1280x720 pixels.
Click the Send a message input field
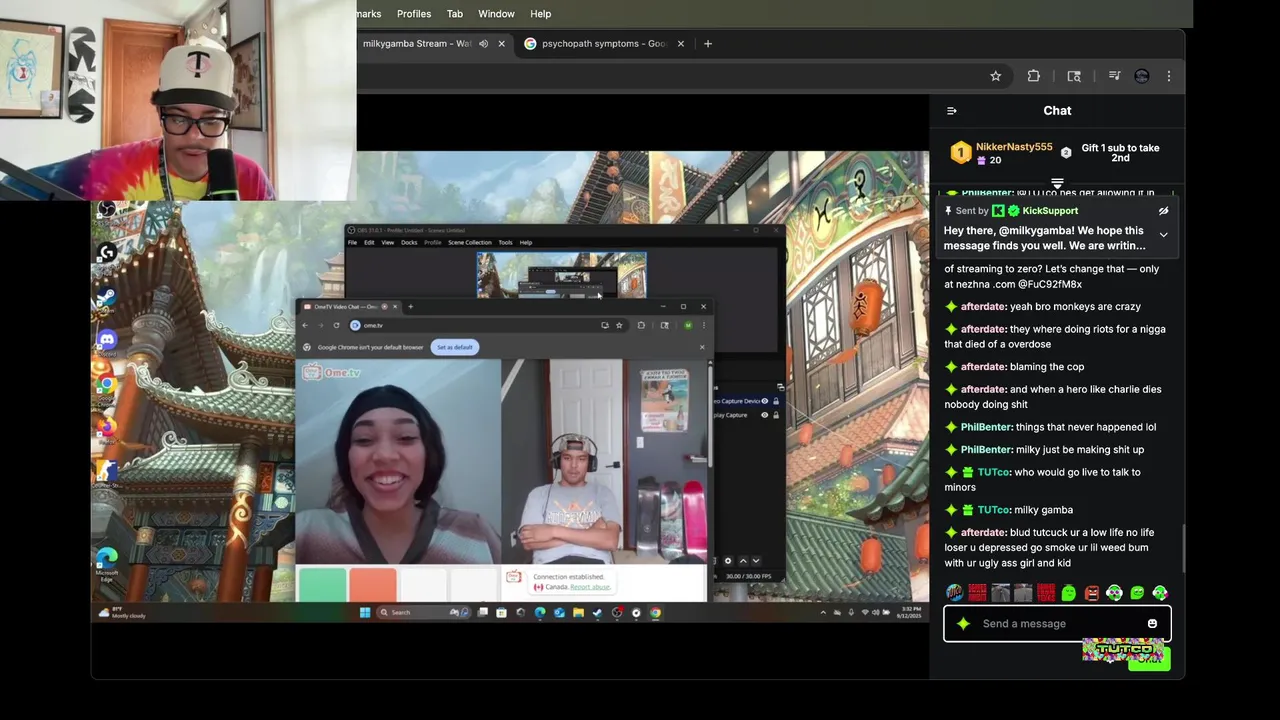[x=1057, y=623]
